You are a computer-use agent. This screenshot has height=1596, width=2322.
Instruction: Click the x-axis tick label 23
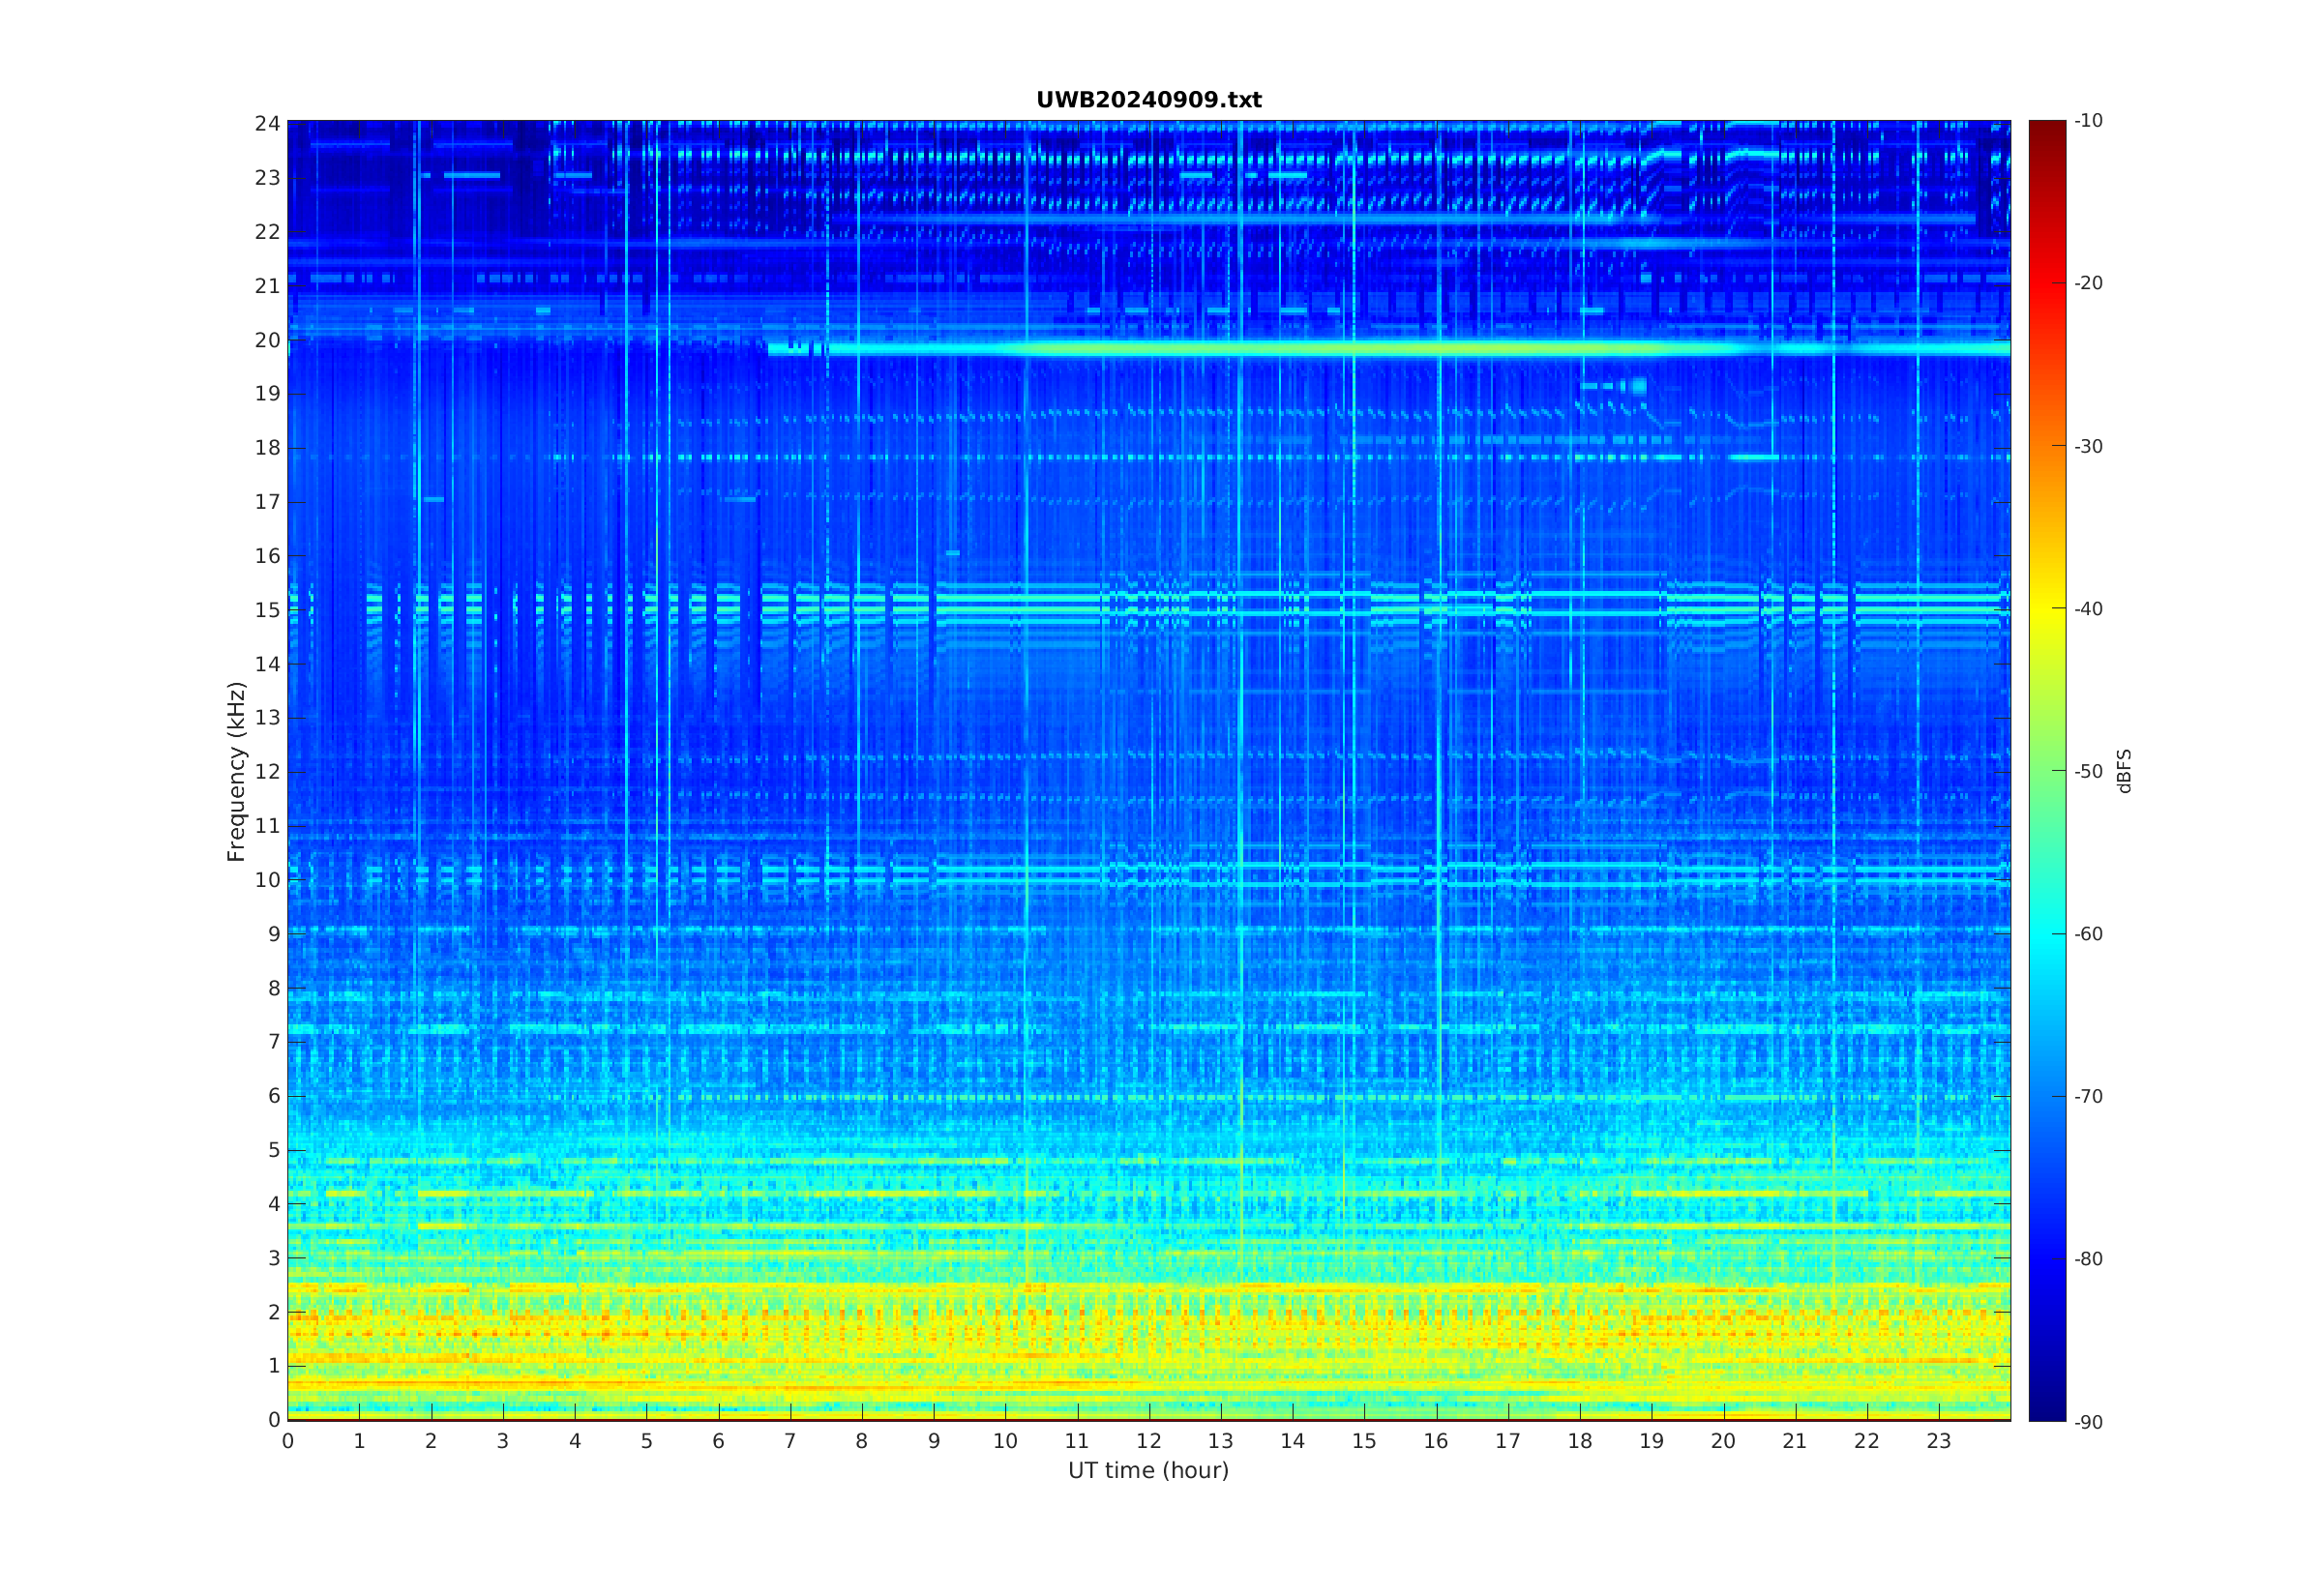(x=1938, y=1441)
